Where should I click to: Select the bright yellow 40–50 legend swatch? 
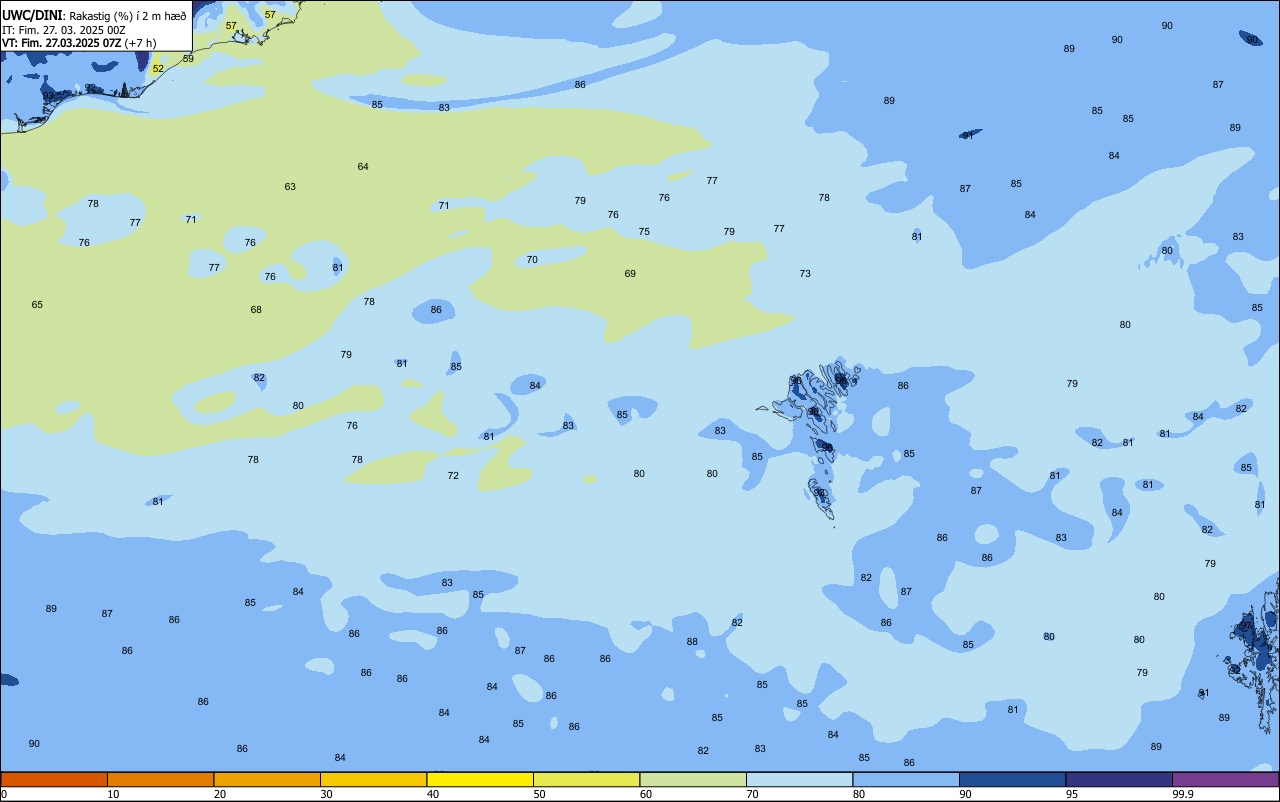(x=480, y=779)
